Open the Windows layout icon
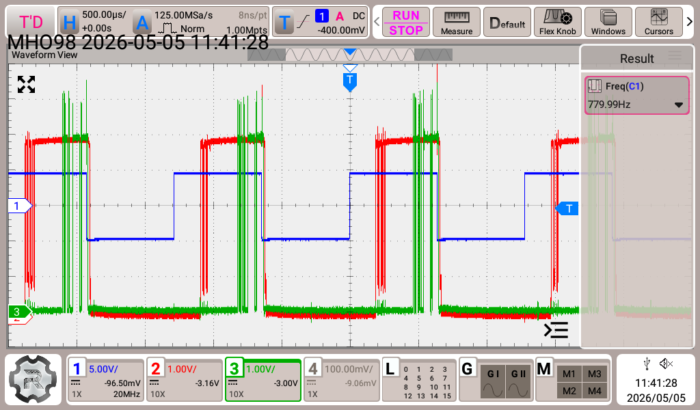The image size is (700, 410). coord(608,22)
